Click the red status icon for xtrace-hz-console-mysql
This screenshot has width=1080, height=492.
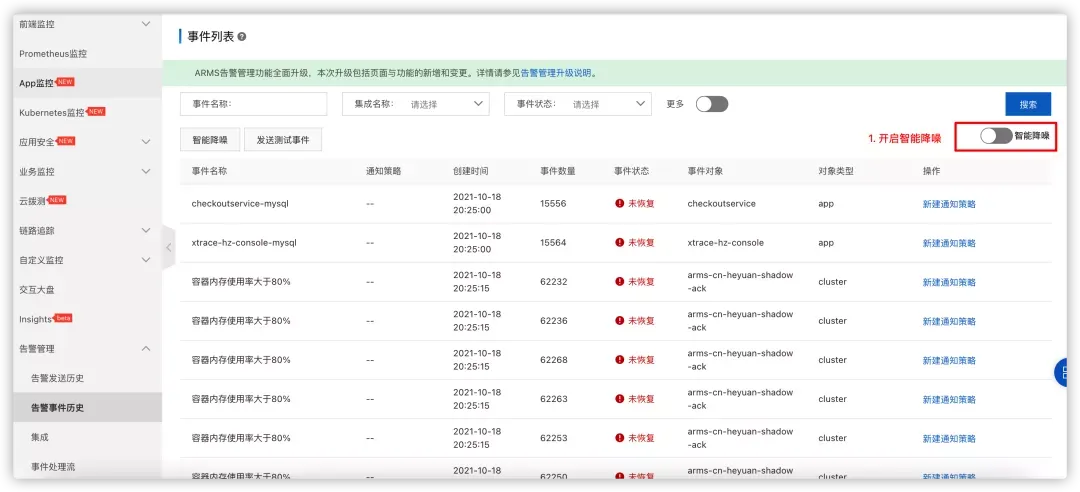(x=619, y=243)
